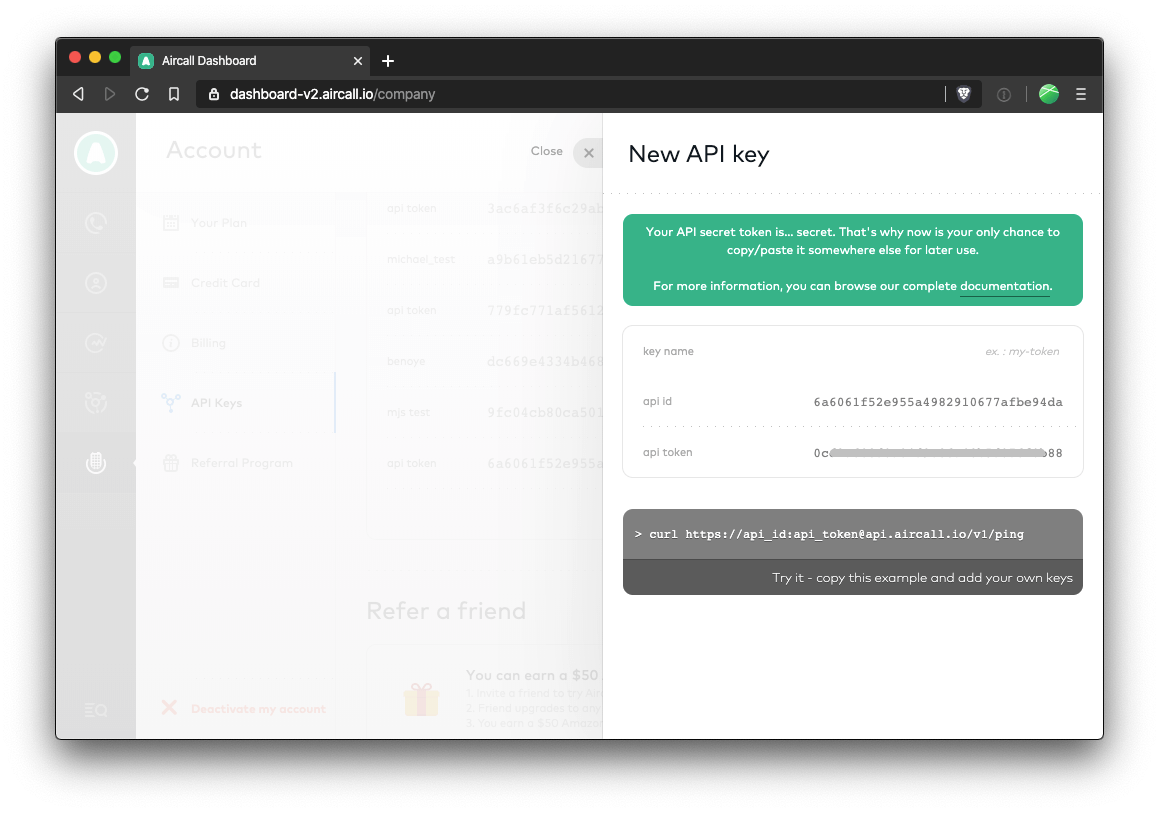This screenshot has width=1159, height=813.
Task: Open a new browser tab with plus button
Action: coord(388,60)
